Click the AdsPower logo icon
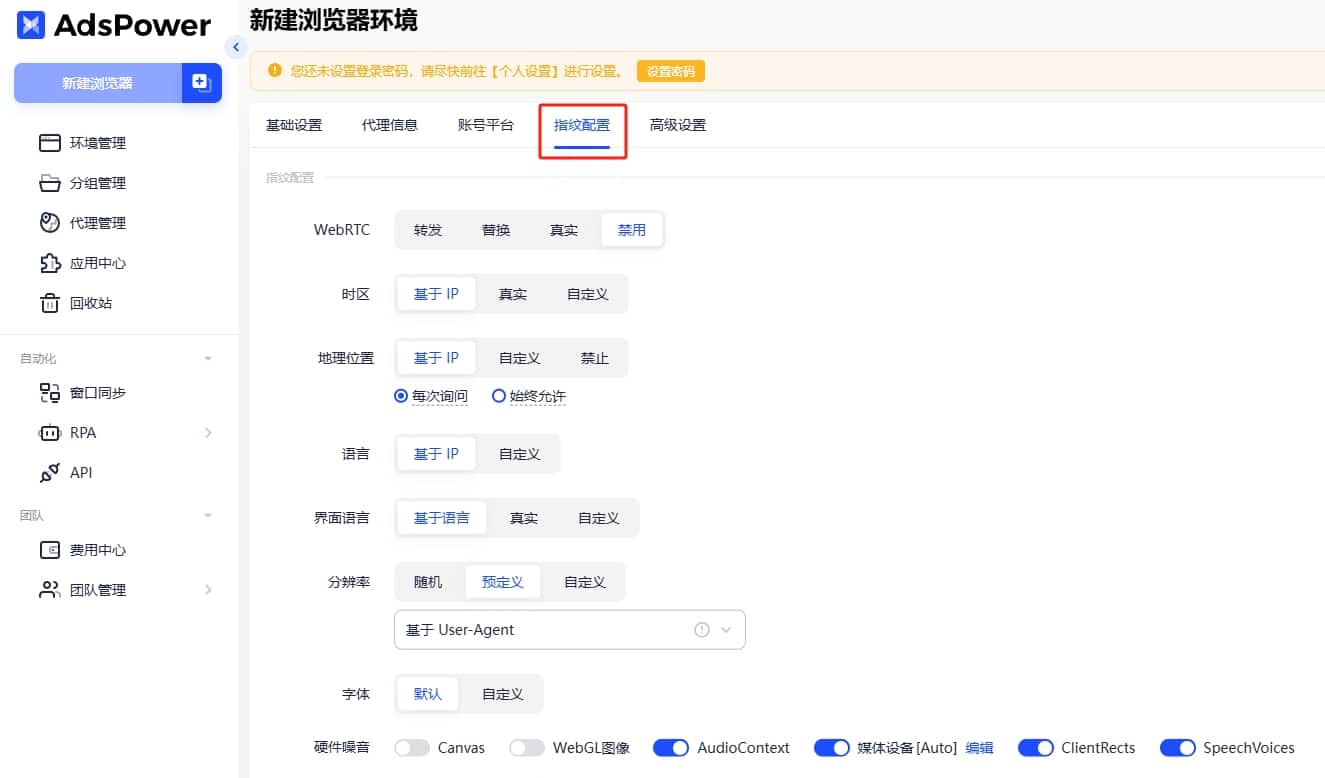This screenshot has width=1325, height=778. coord(31,25)
